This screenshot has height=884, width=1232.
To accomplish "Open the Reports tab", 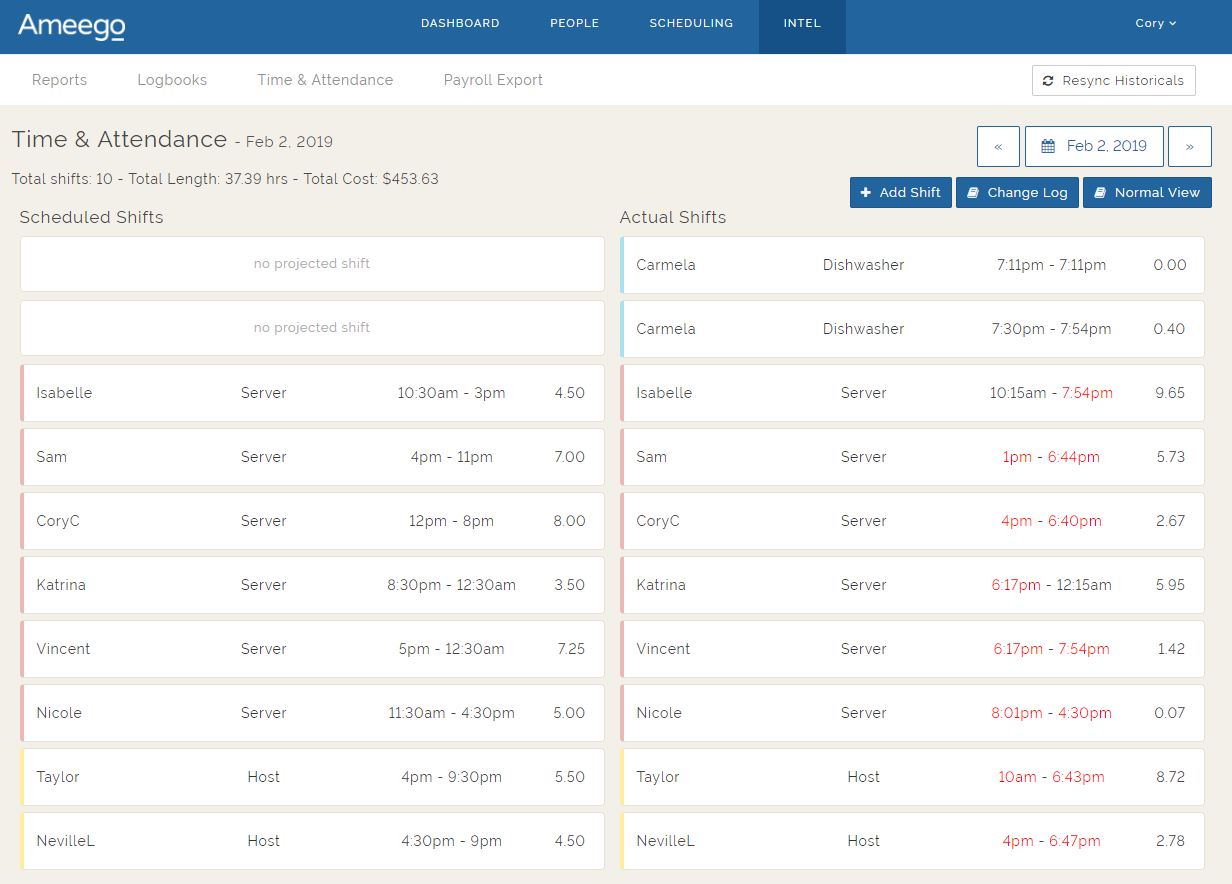I will point(59,80).
